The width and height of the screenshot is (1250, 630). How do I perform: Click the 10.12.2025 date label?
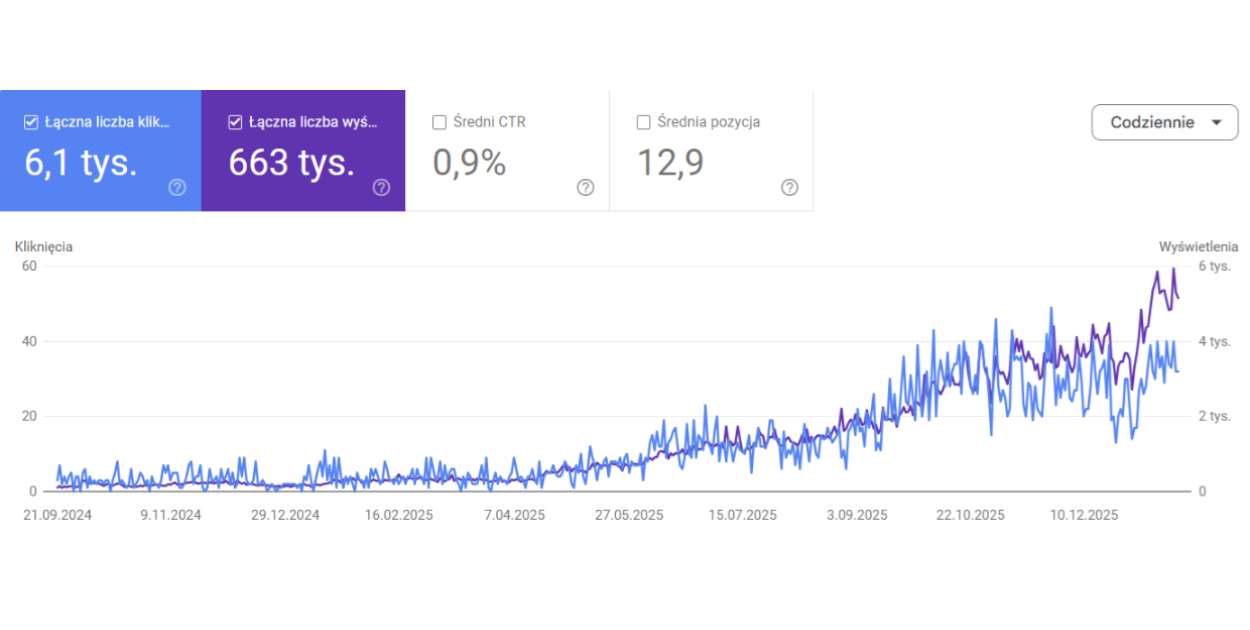coord(1083,516)
